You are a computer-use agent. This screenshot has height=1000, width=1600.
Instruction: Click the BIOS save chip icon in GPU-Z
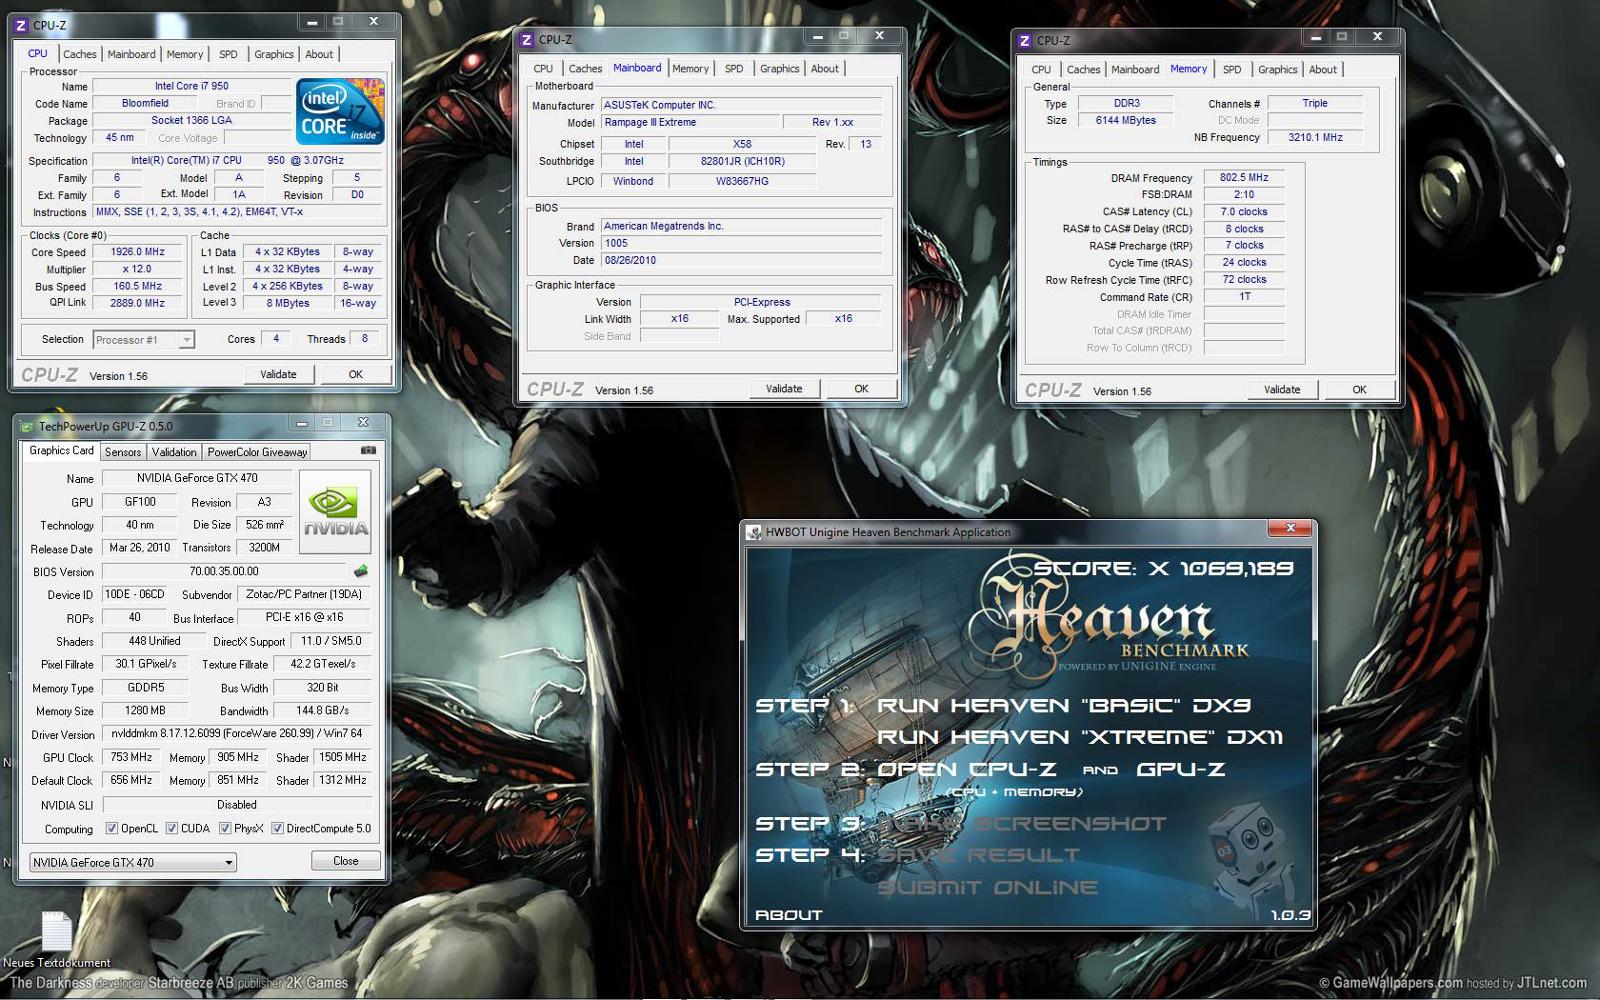[361, 571]
